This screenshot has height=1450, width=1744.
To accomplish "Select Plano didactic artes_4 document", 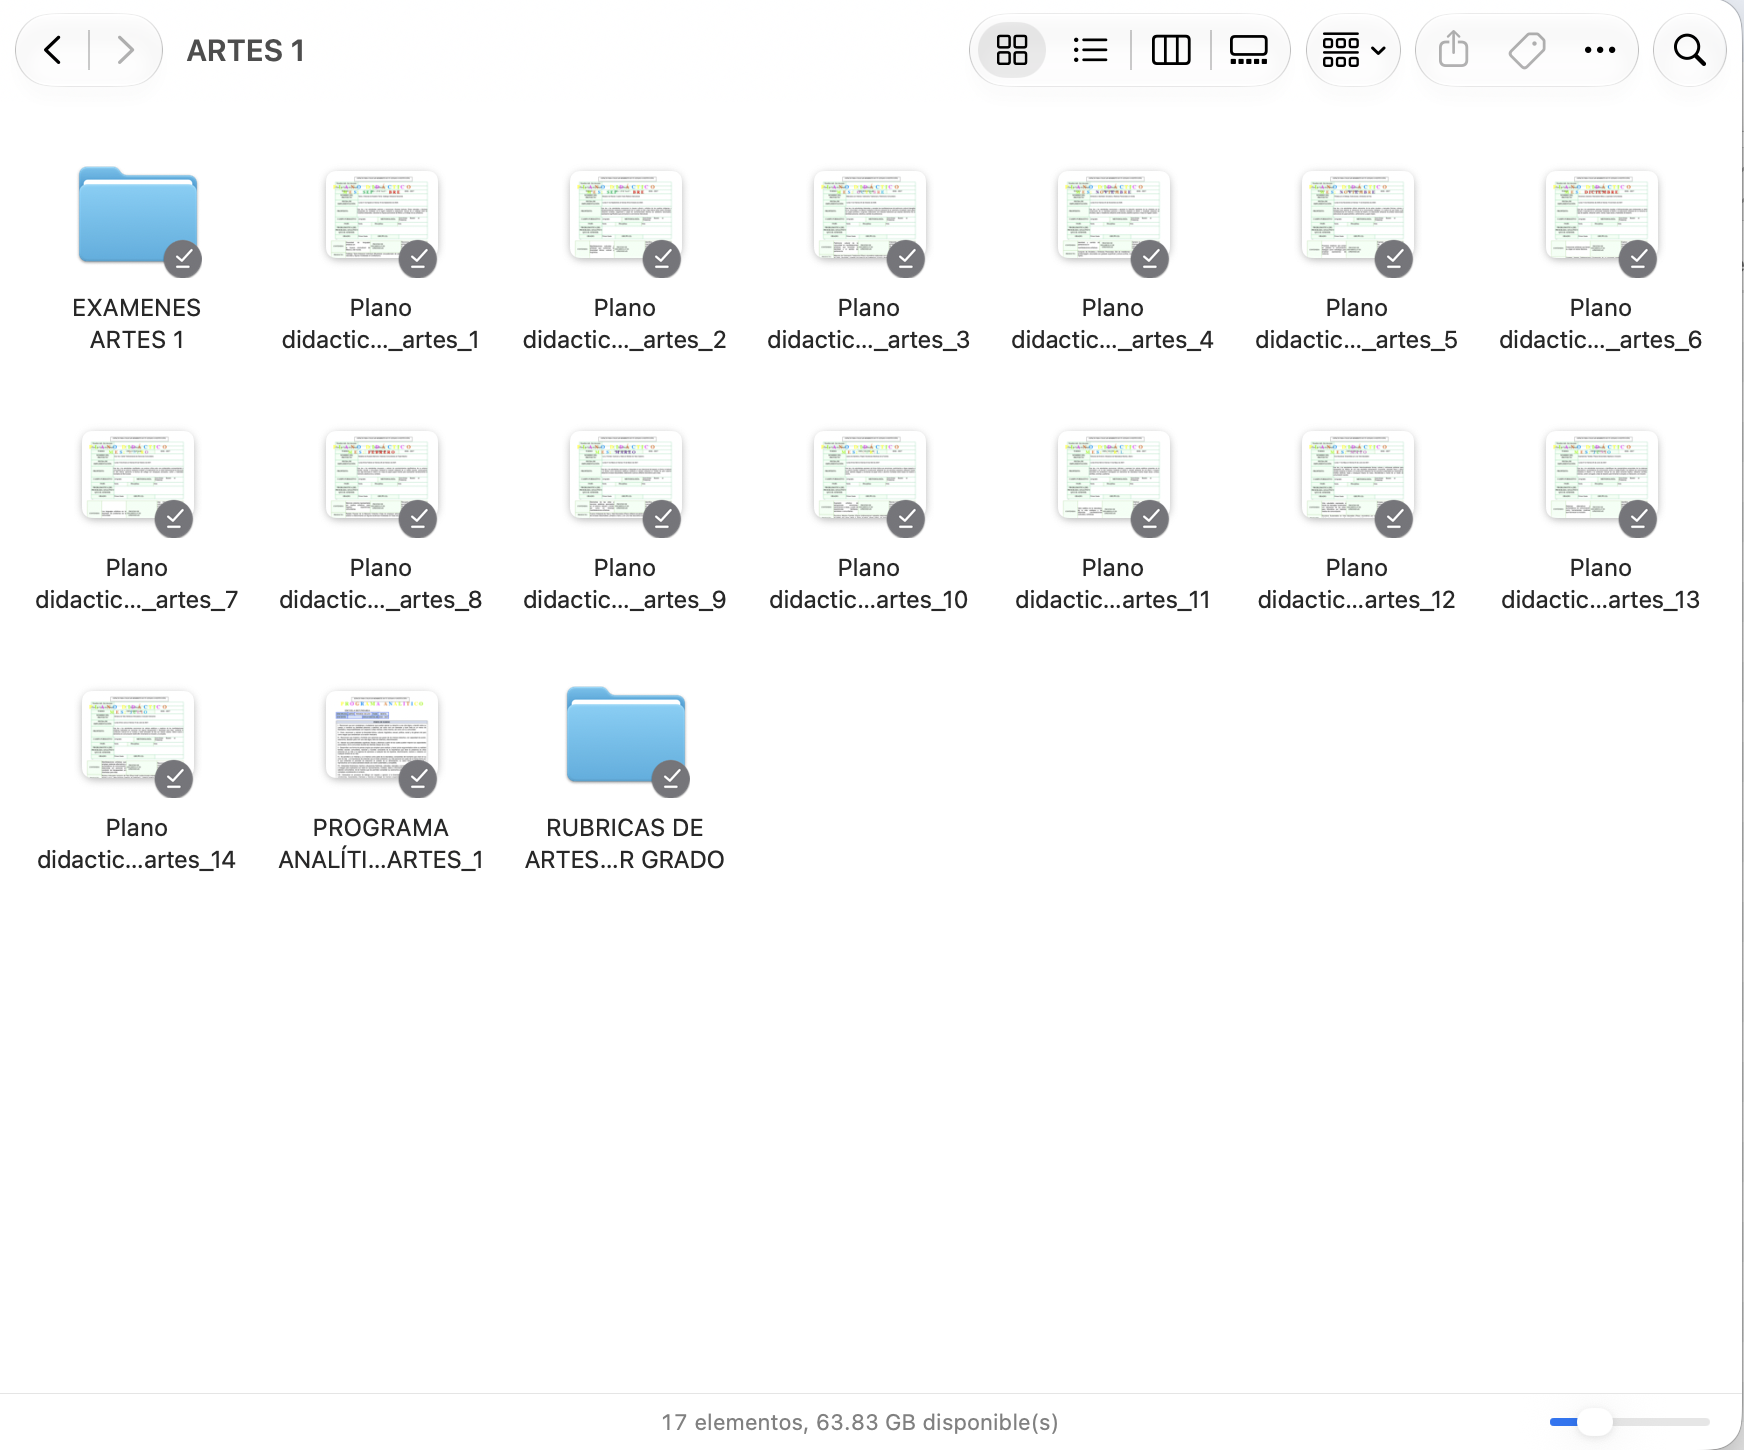I will pos(1113,216).
